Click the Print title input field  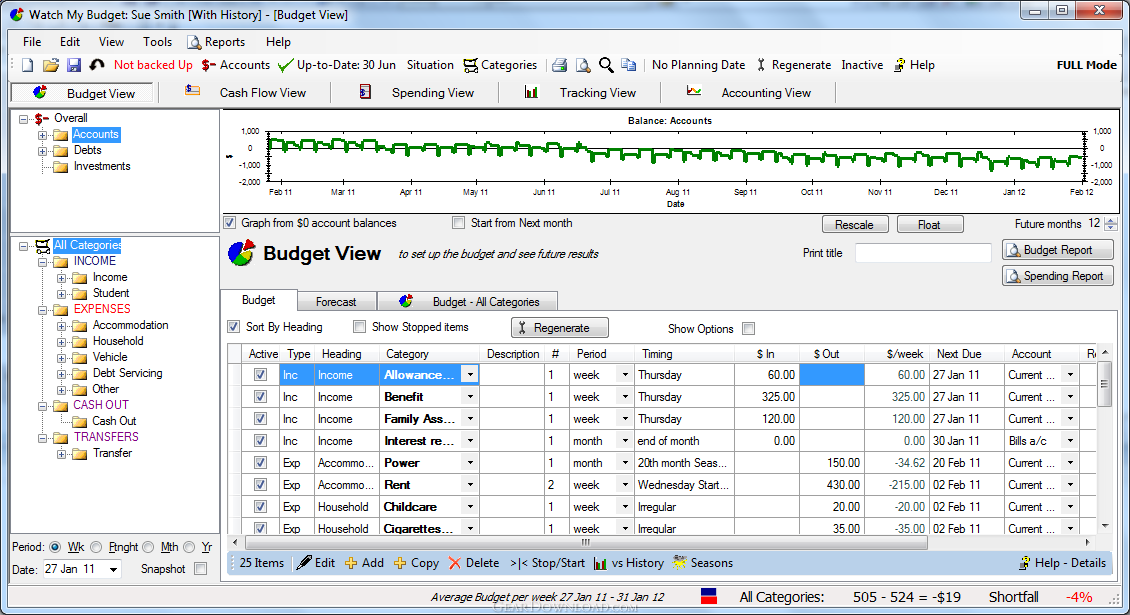pyautogui.click(x=923, y=253)
